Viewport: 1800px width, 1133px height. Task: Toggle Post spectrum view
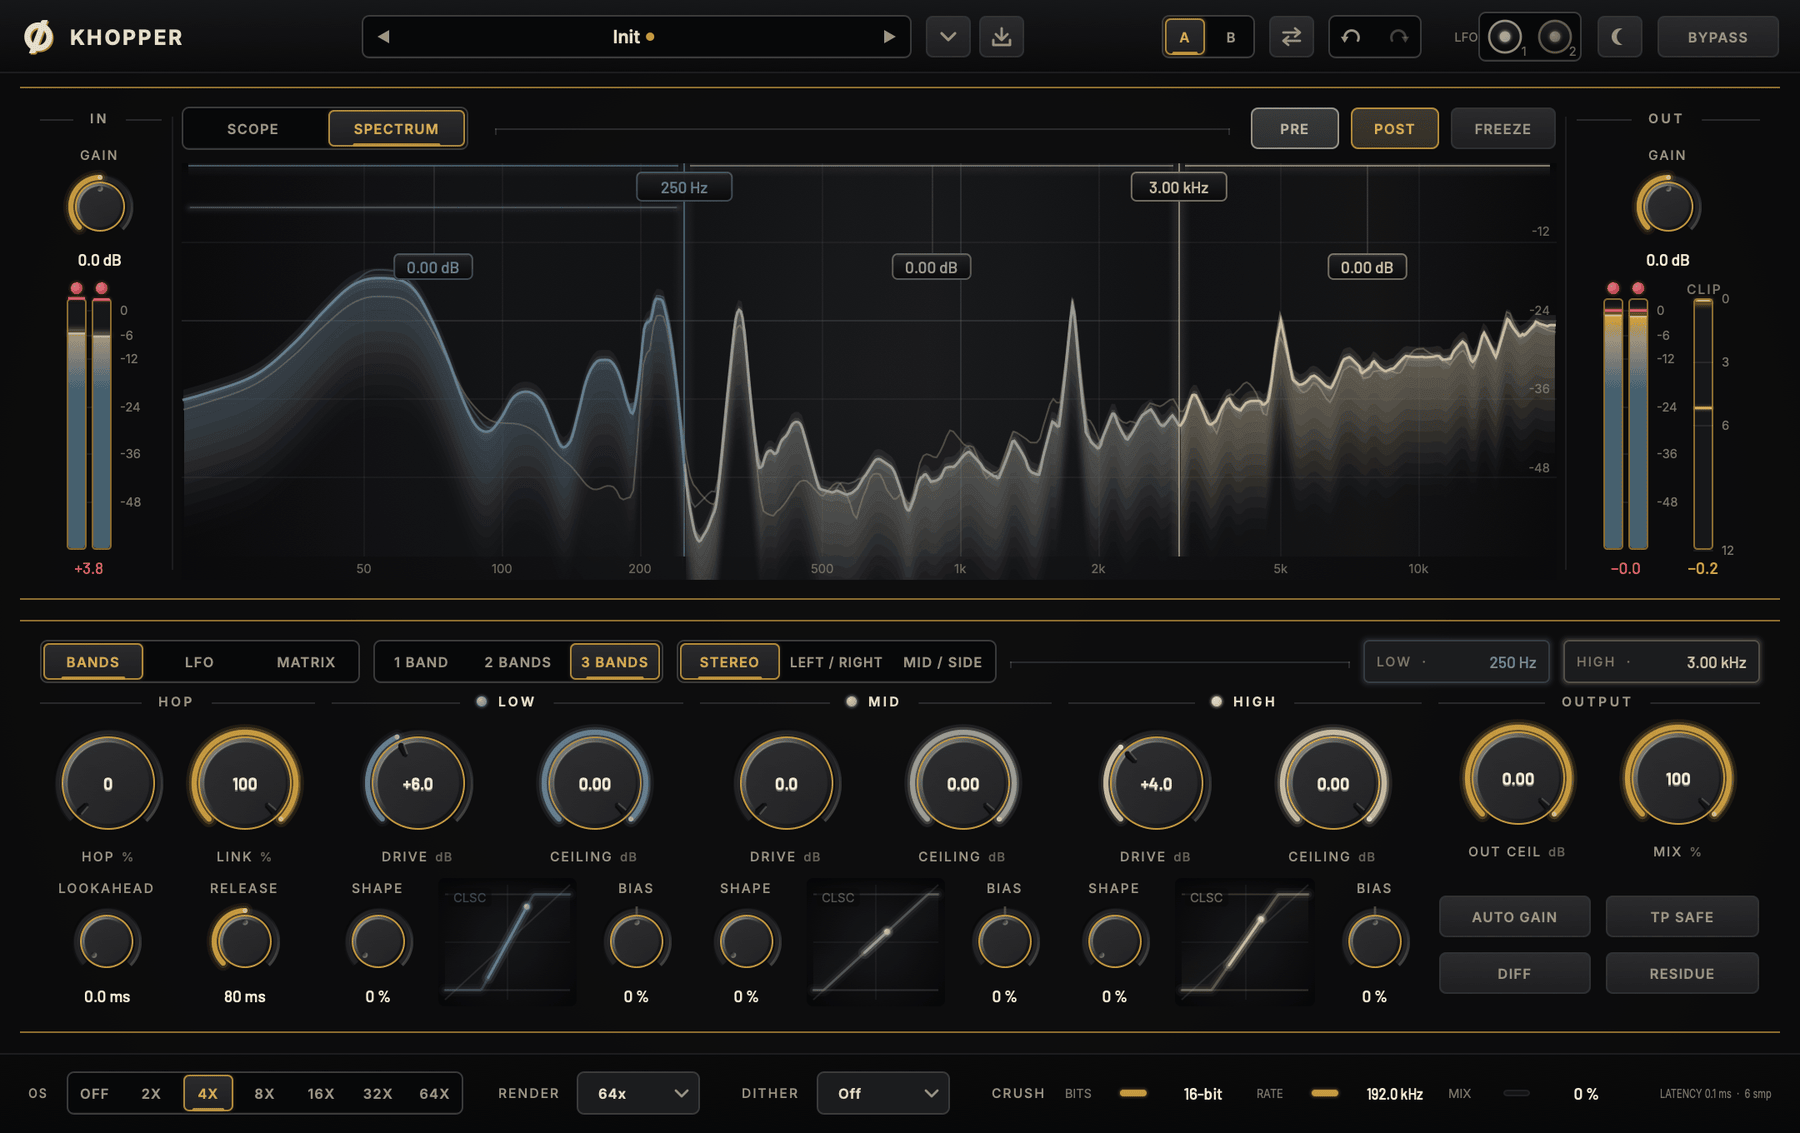pos(1394,129)
